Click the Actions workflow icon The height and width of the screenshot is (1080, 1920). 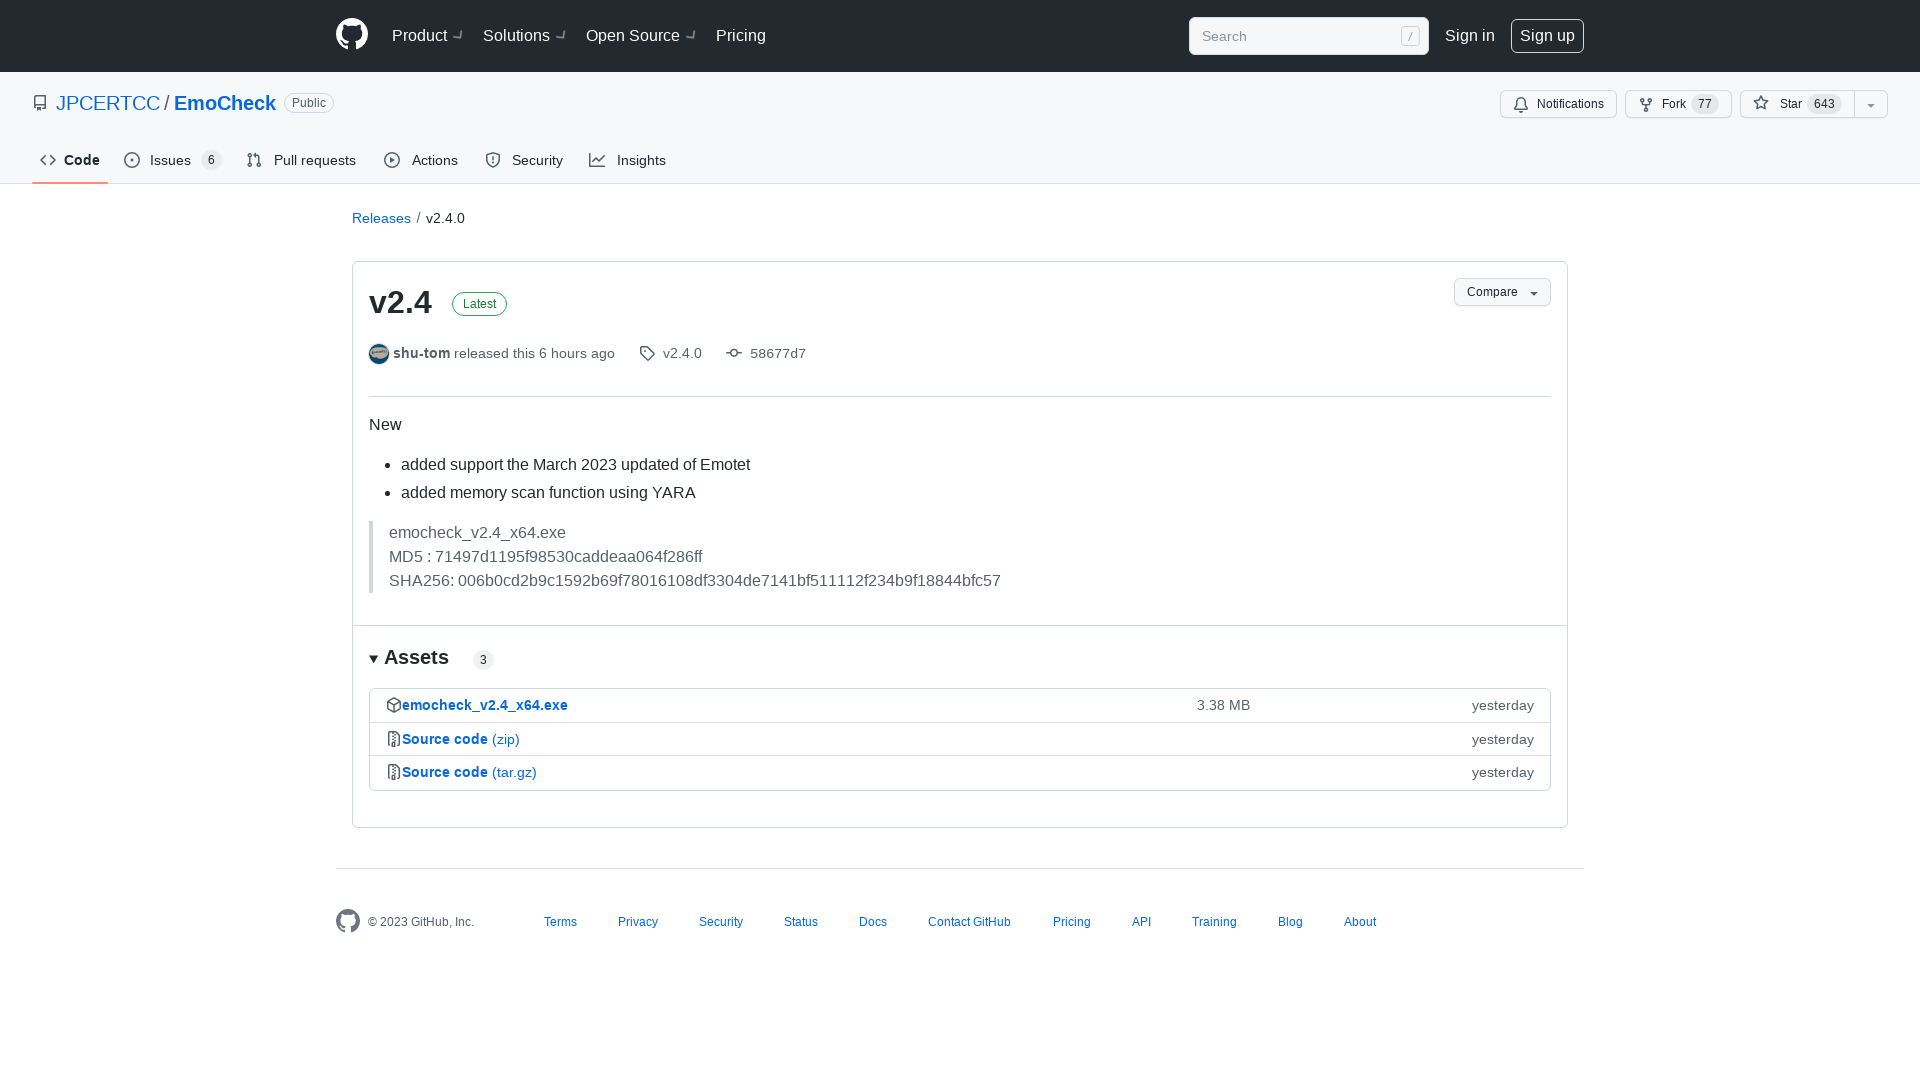(x=393, y=160)
